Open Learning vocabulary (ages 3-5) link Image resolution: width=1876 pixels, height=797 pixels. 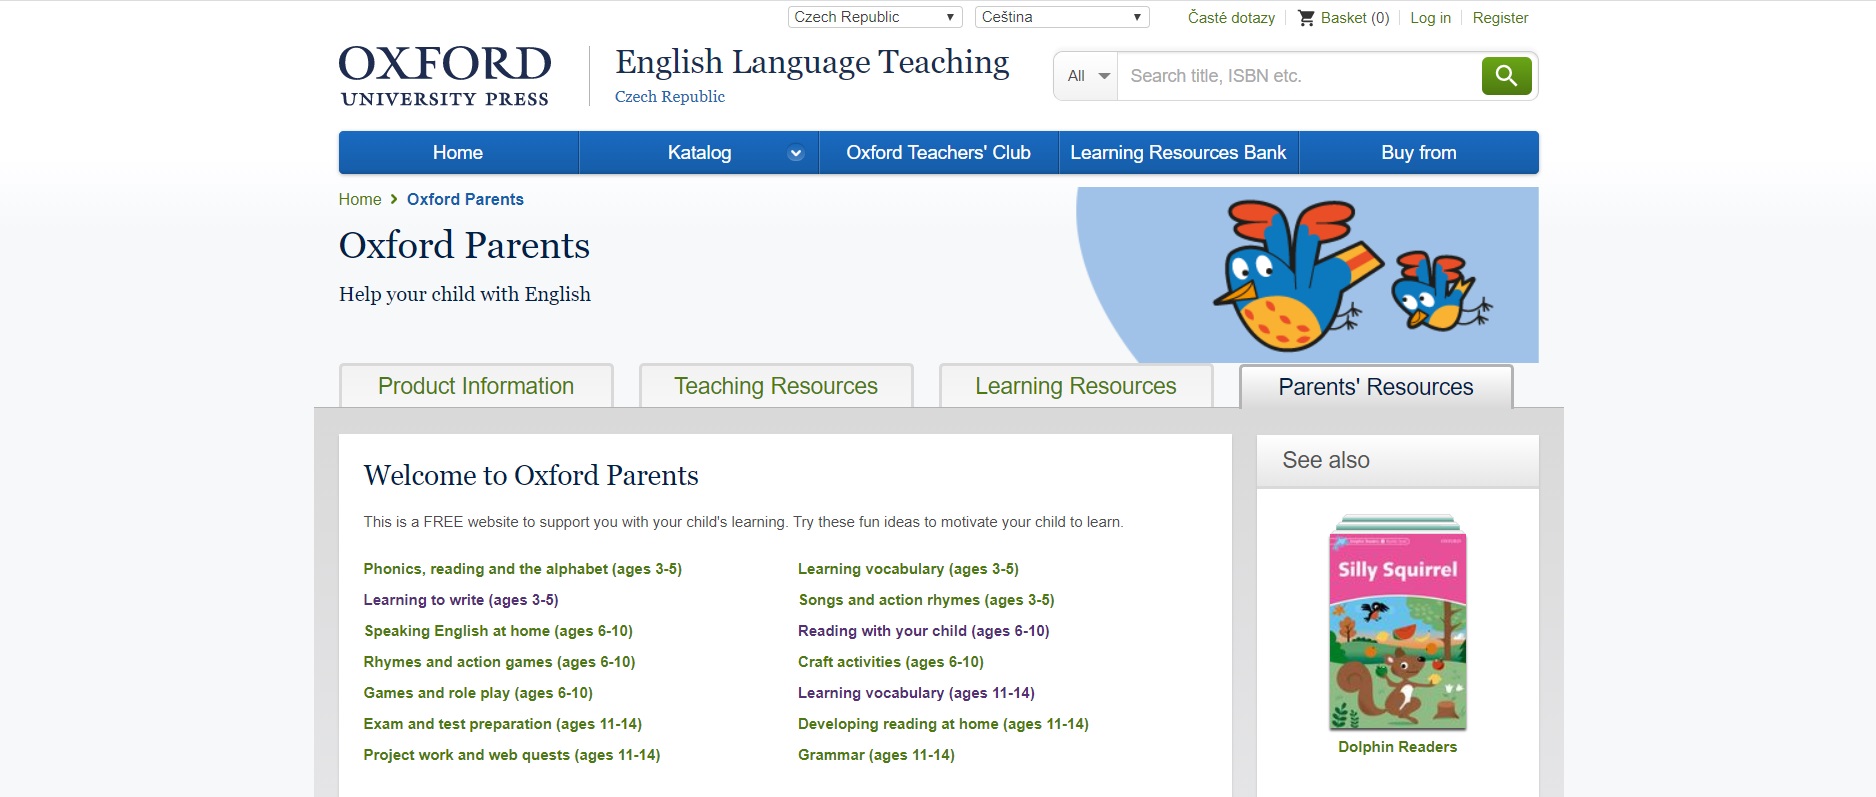point(908,569)
